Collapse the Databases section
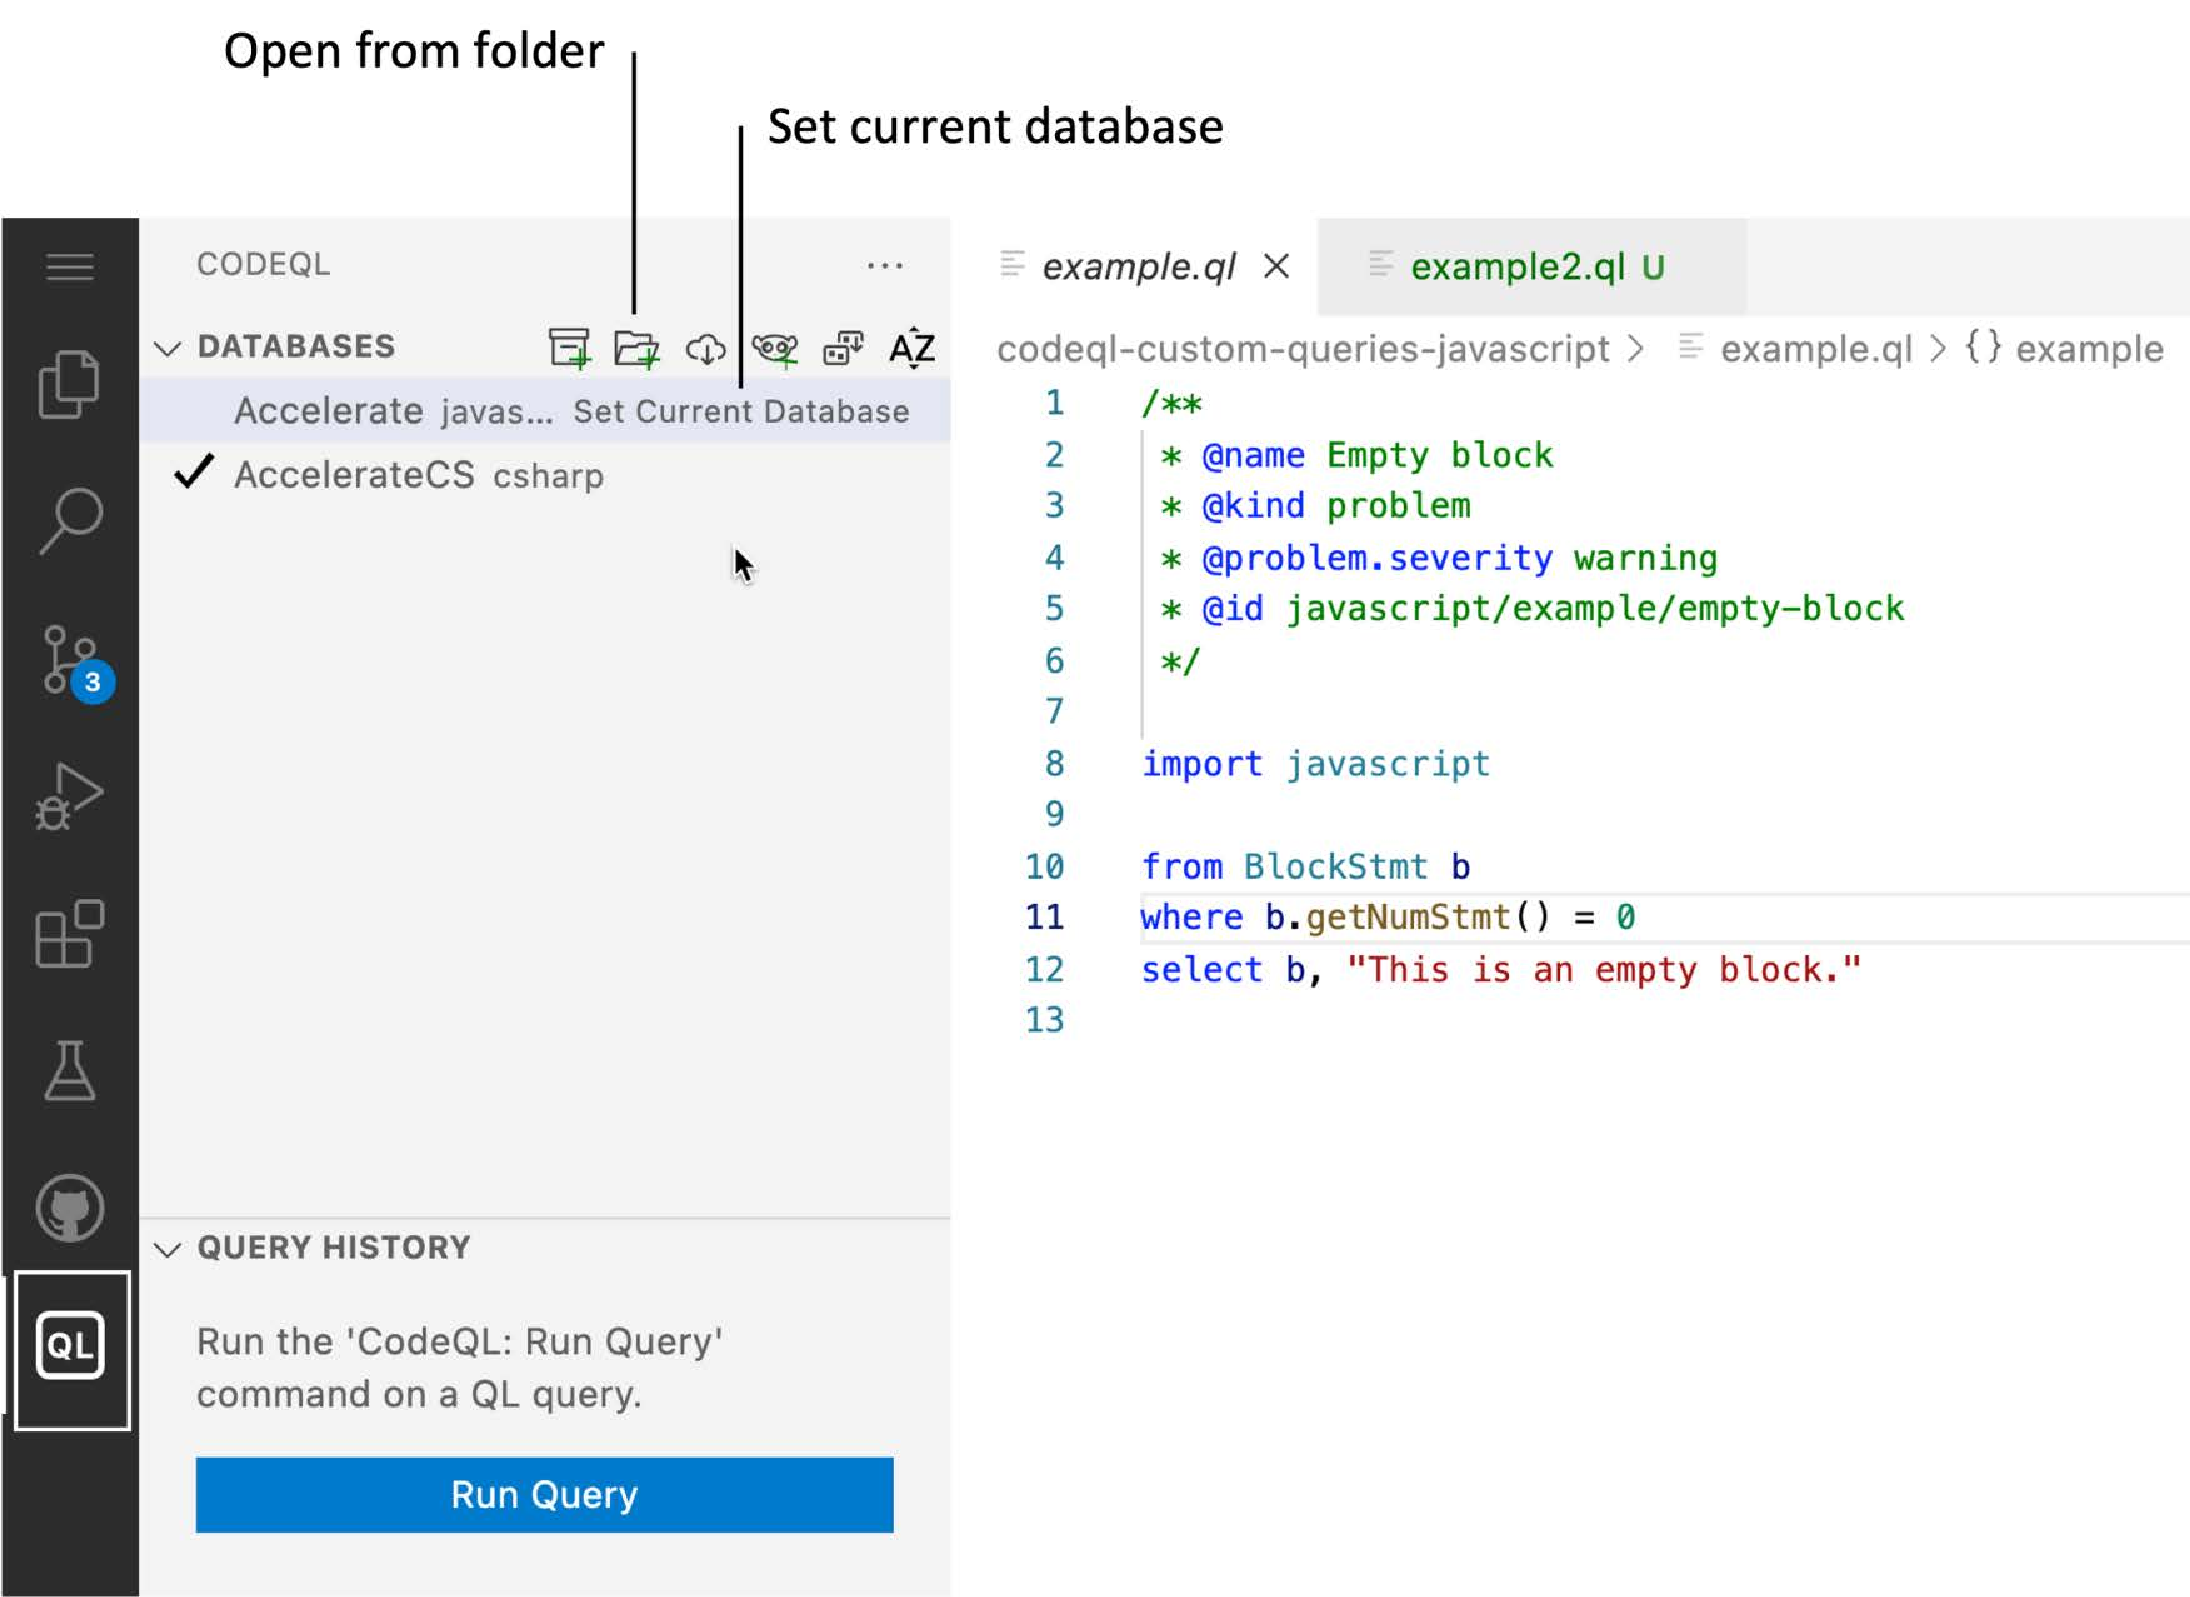Viewport: 2190px width, 1597px height. pos(168,348)
